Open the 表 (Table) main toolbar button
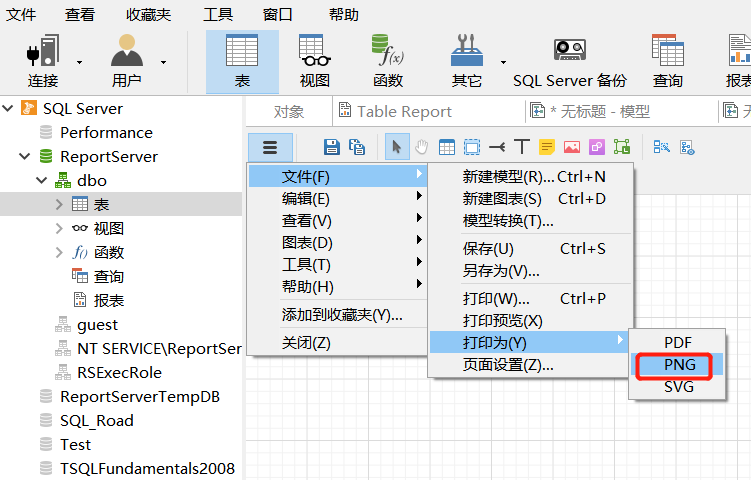 (242, 61)
